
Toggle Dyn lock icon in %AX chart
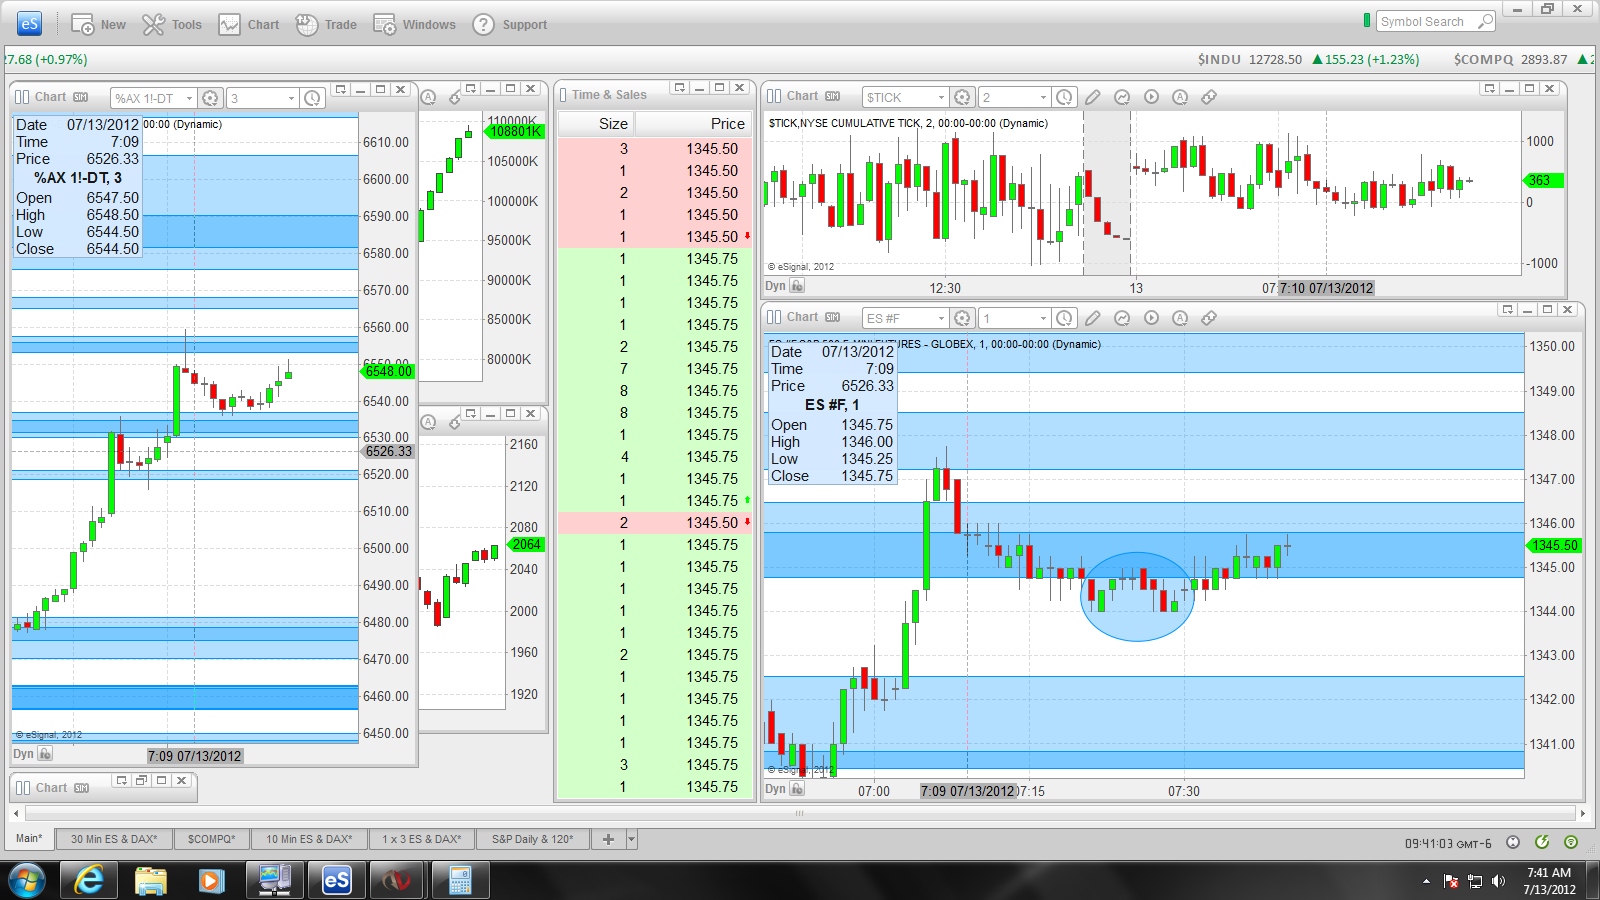click(x=45, y=754)
